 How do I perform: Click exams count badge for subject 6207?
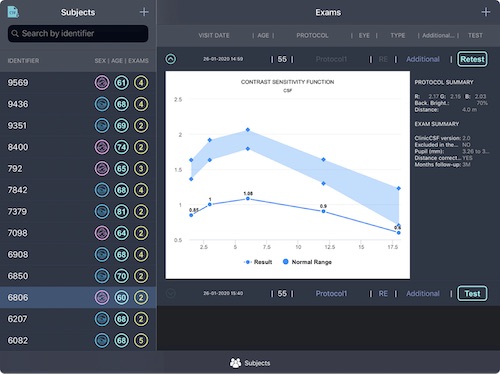coord(141,319)
